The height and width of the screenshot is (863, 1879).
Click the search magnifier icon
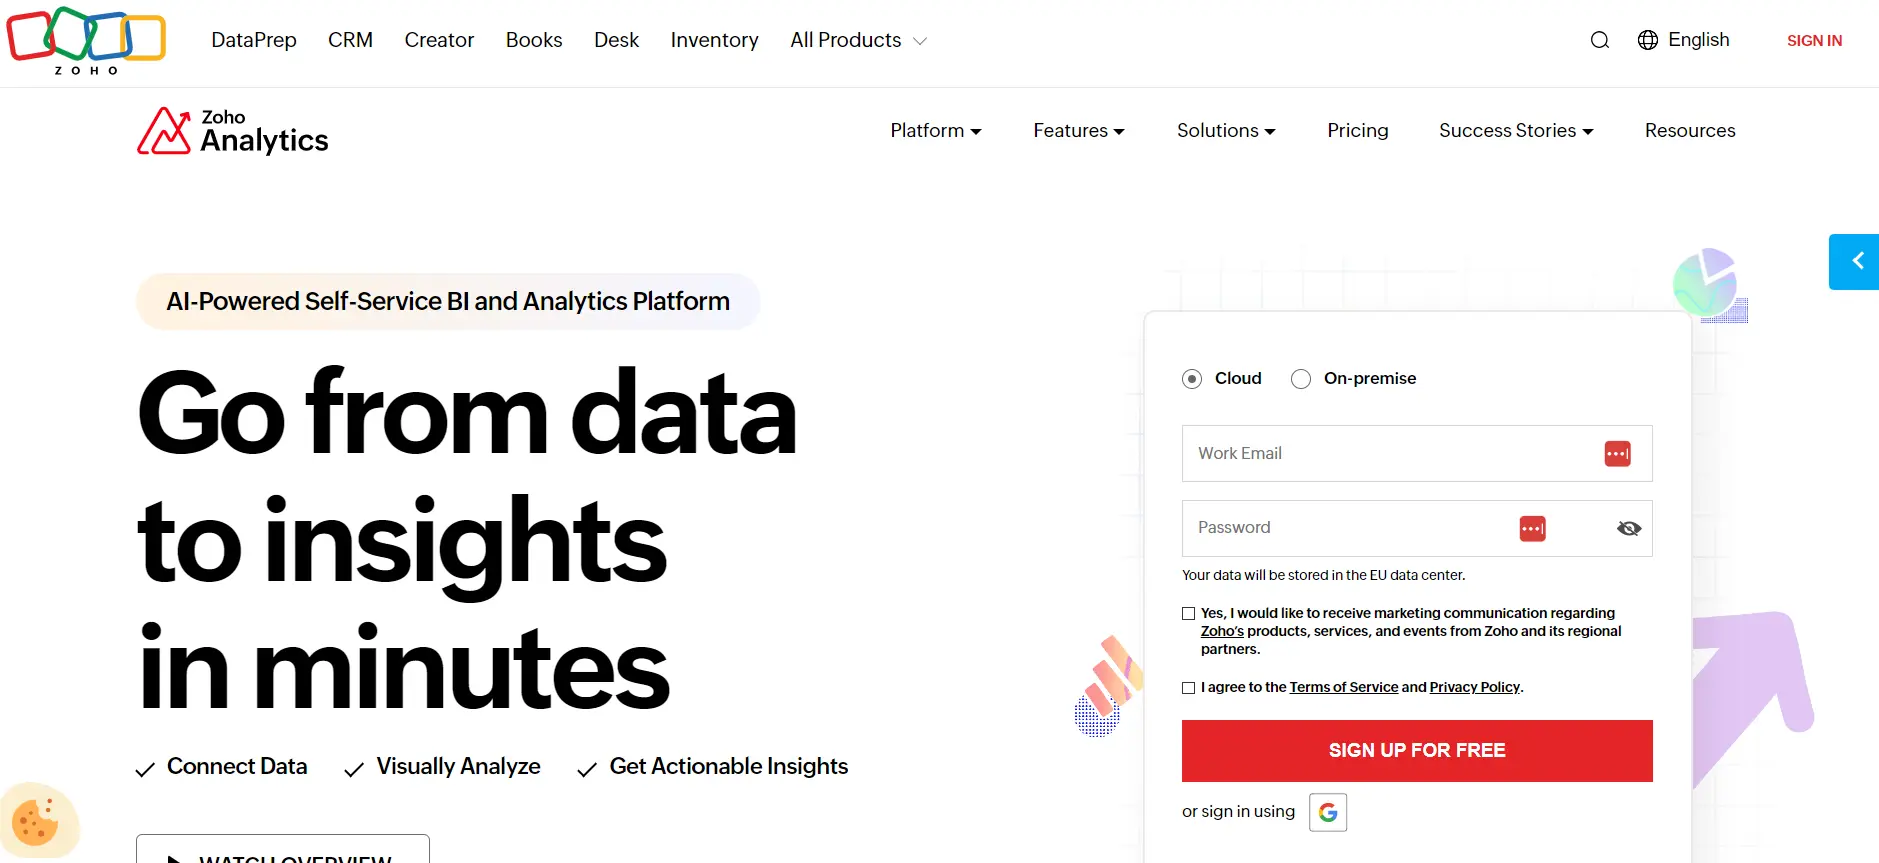coord(1599,40)
